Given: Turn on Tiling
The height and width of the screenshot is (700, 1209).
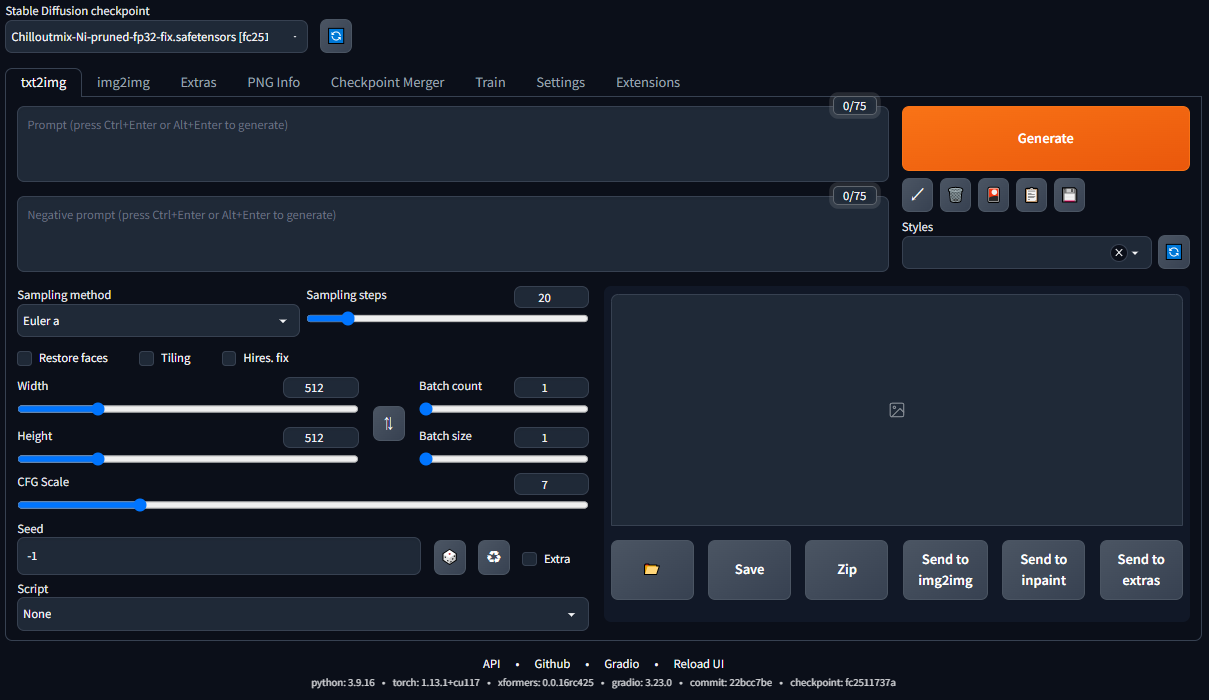Looking at the screenshot, I should pyautogui.click(x=145, y=358).
